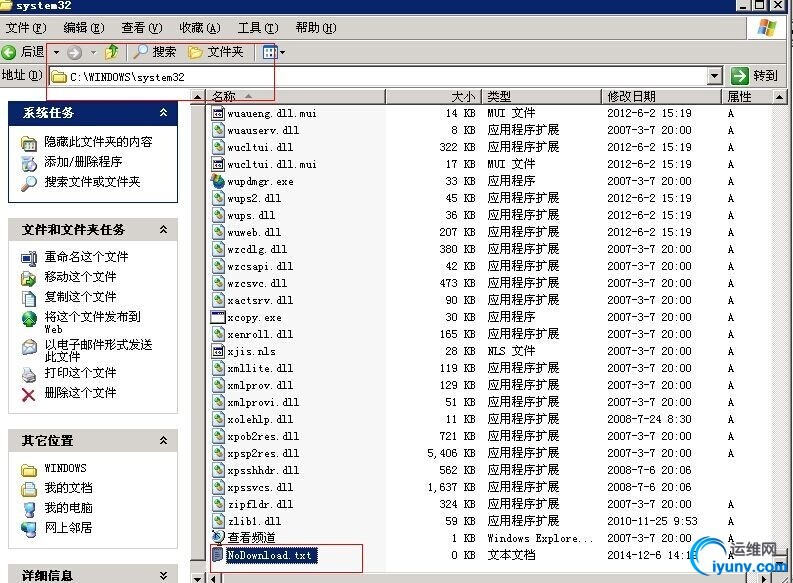The height and width of the screenshot is (583, 793).
Task: Click 隐藏此文件夹的内容 link
Action: pyautogui.click(x=98, y=142)
